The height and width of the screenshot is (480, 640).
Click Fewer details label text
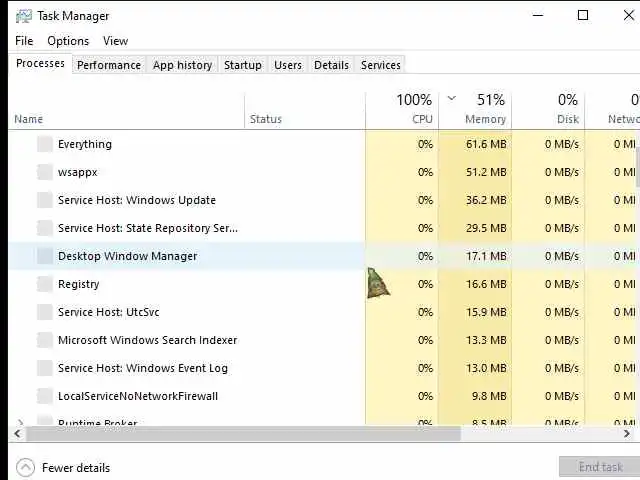[76, 468]
